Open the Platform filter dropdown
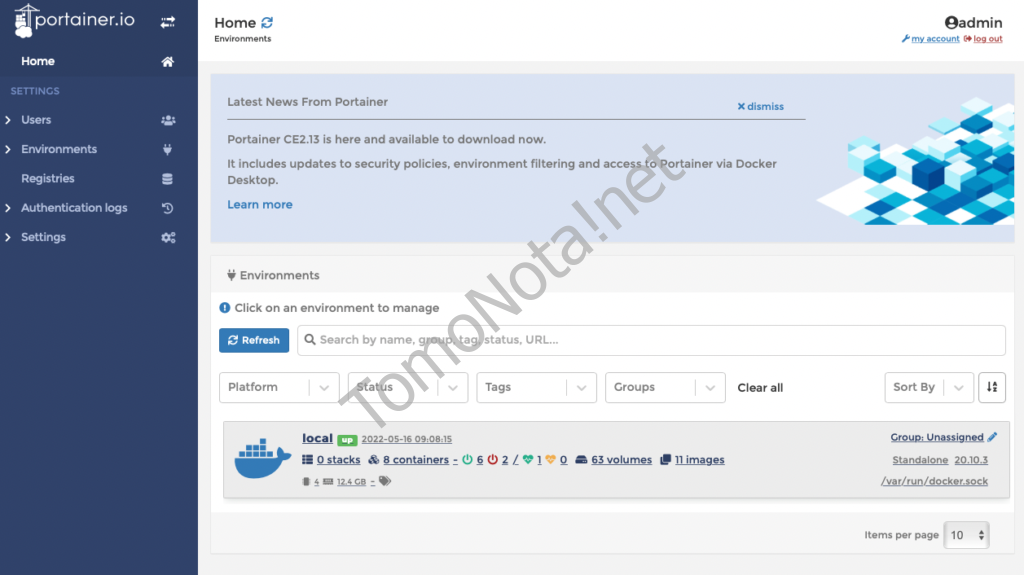 [279, 388]
